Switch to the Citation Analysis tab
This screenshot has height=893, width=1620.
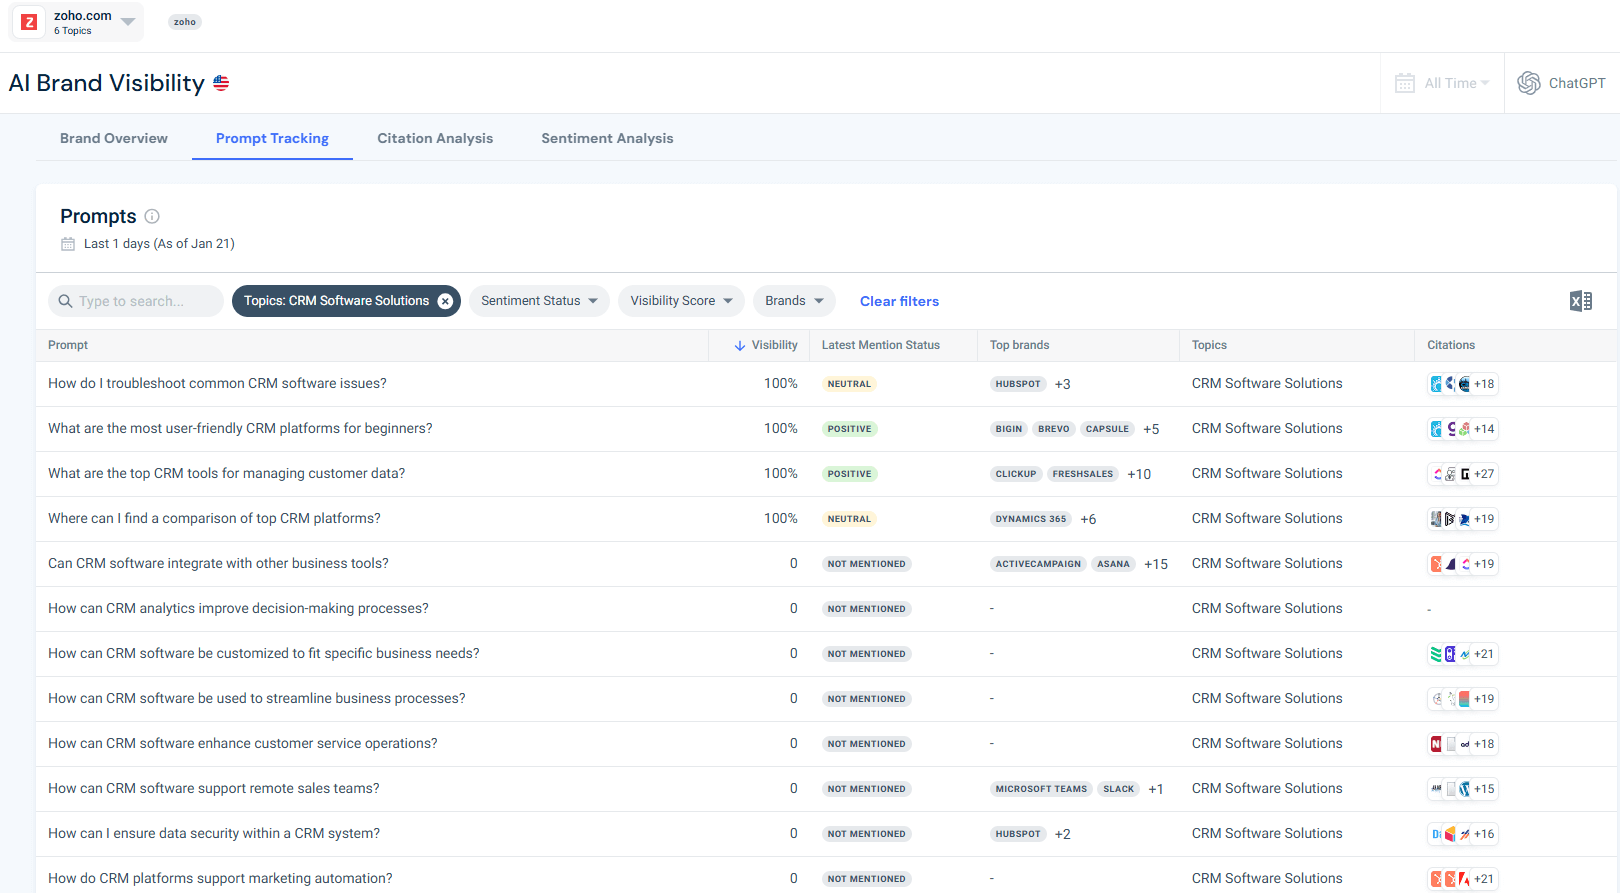click(435, 138)
